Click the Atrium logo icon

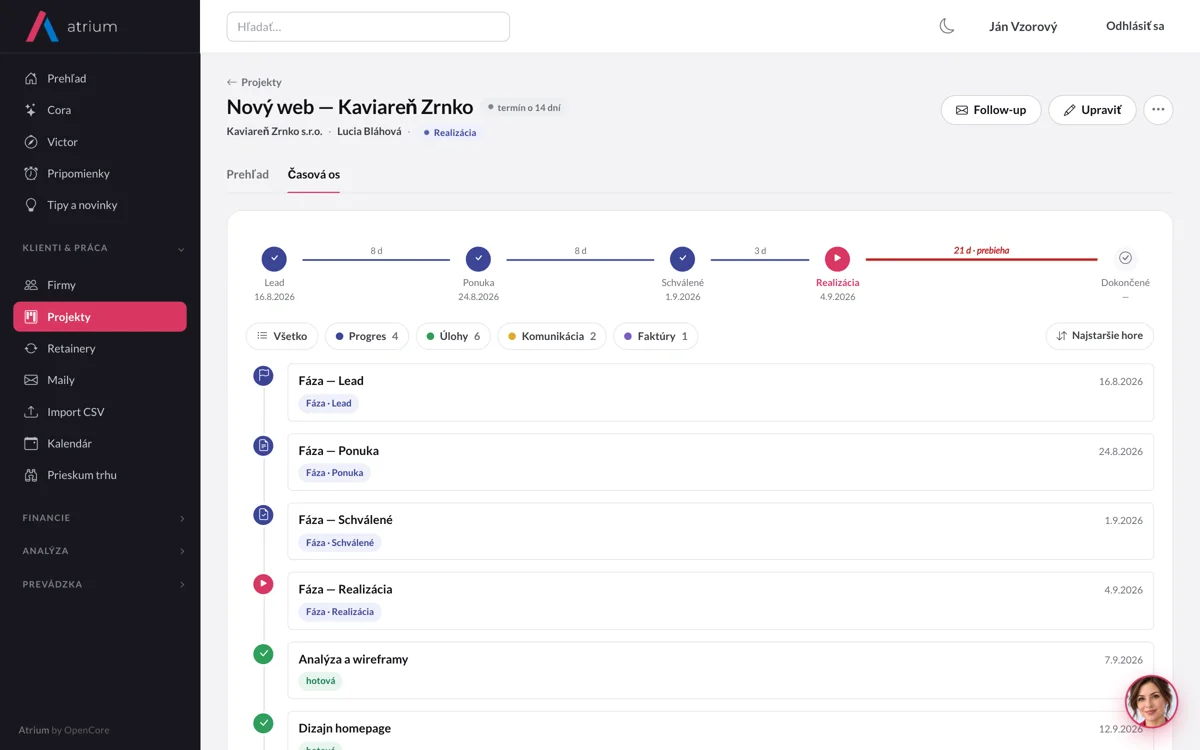pyautogui.click(x=42, y=27)
